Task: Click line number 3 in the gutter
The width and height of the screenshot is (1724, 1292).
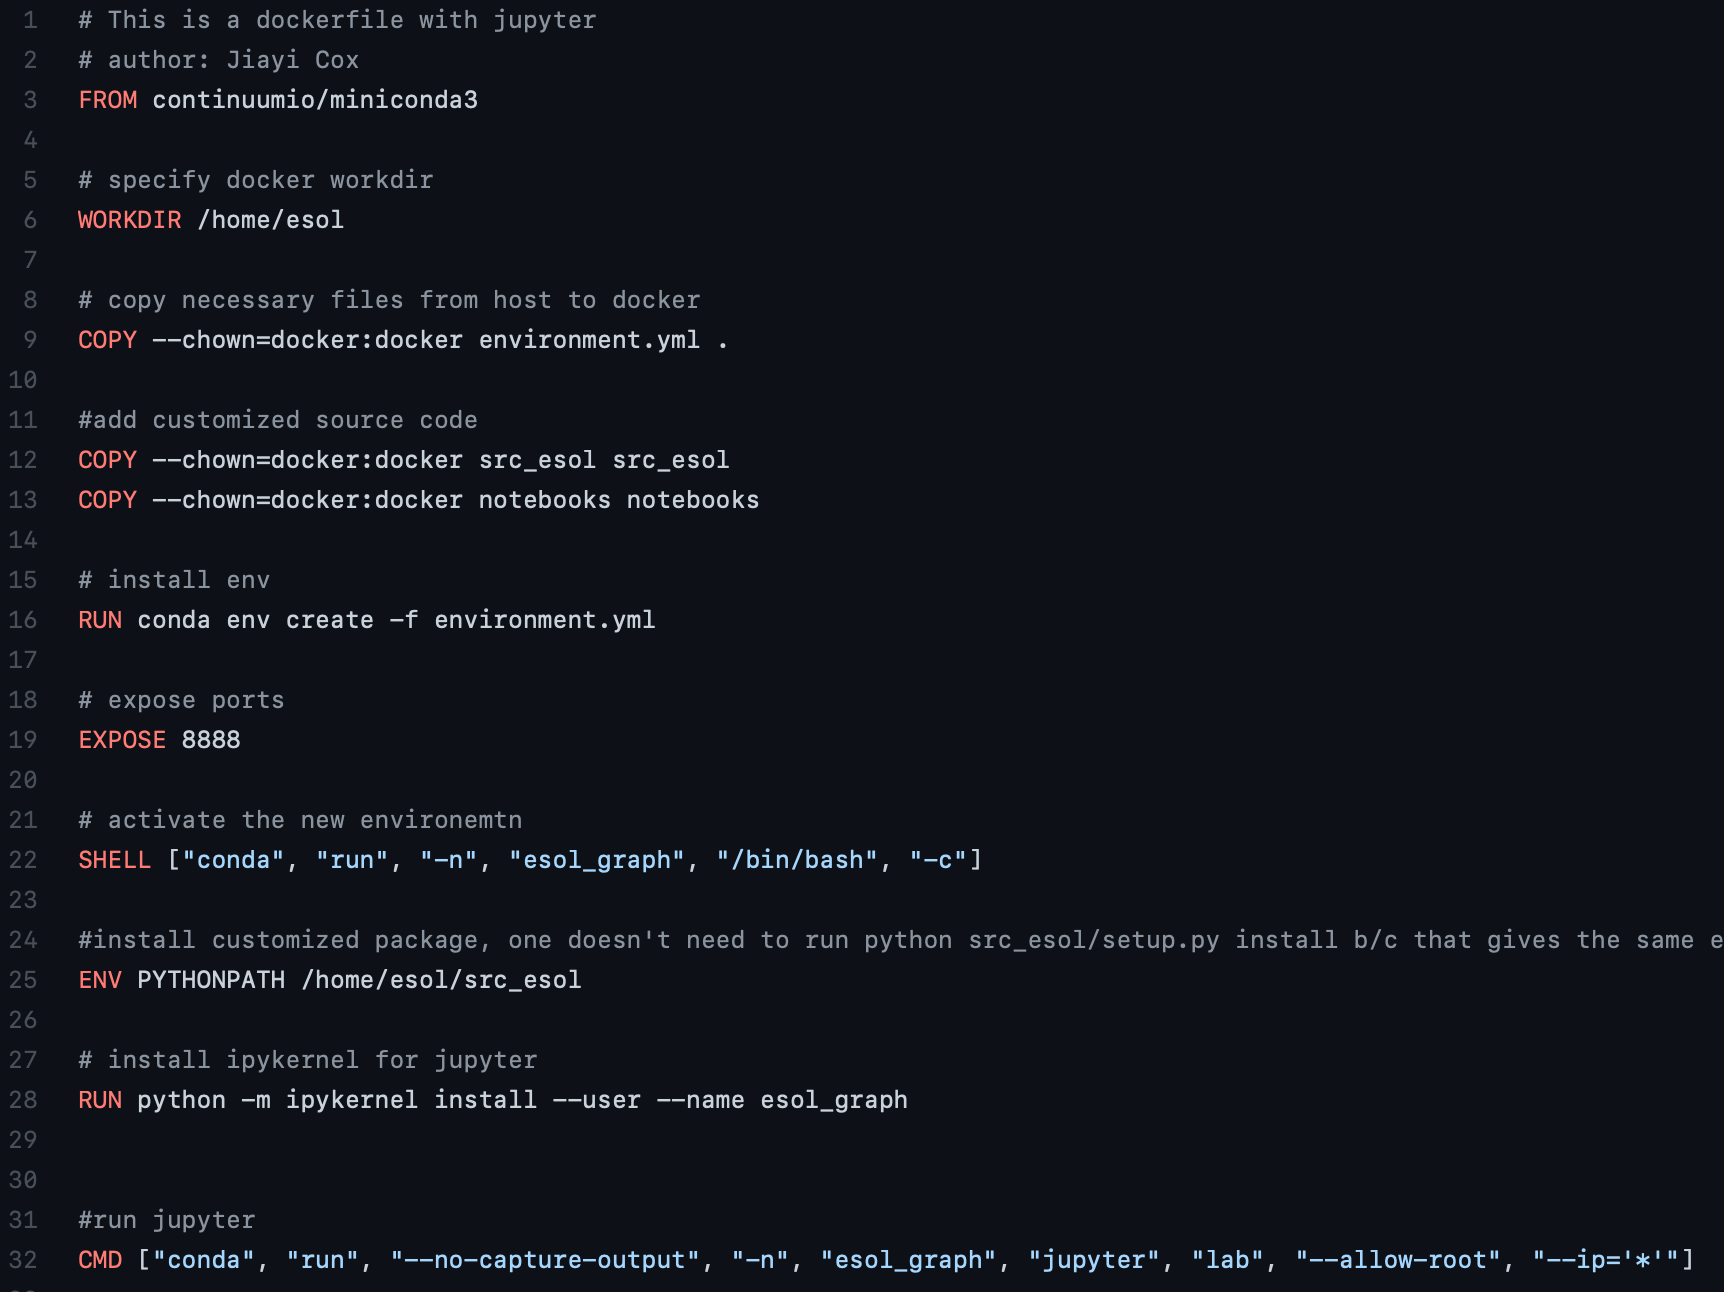Action: pos(30,100)
